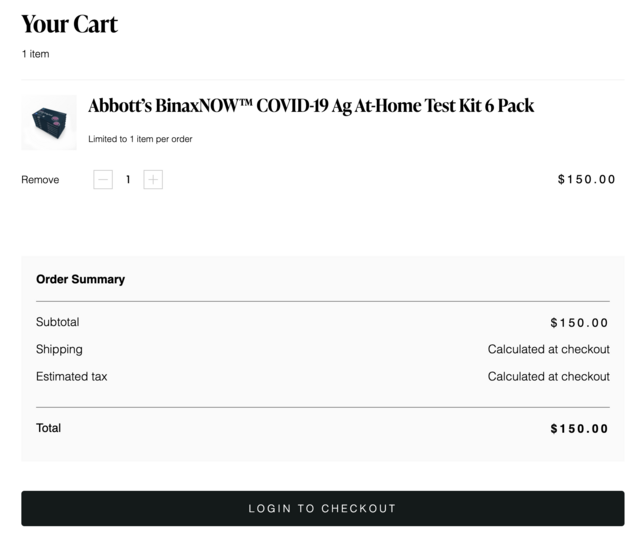The width and height of the screenshot is (640, 535).
Task: Remove the BinaxNOW test kit from cart
Action: [40, 180]
